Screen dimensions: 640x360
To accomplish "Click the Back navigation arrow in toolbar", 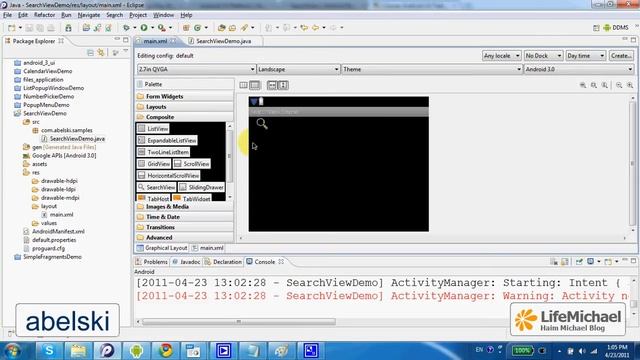I will point(316,28).
